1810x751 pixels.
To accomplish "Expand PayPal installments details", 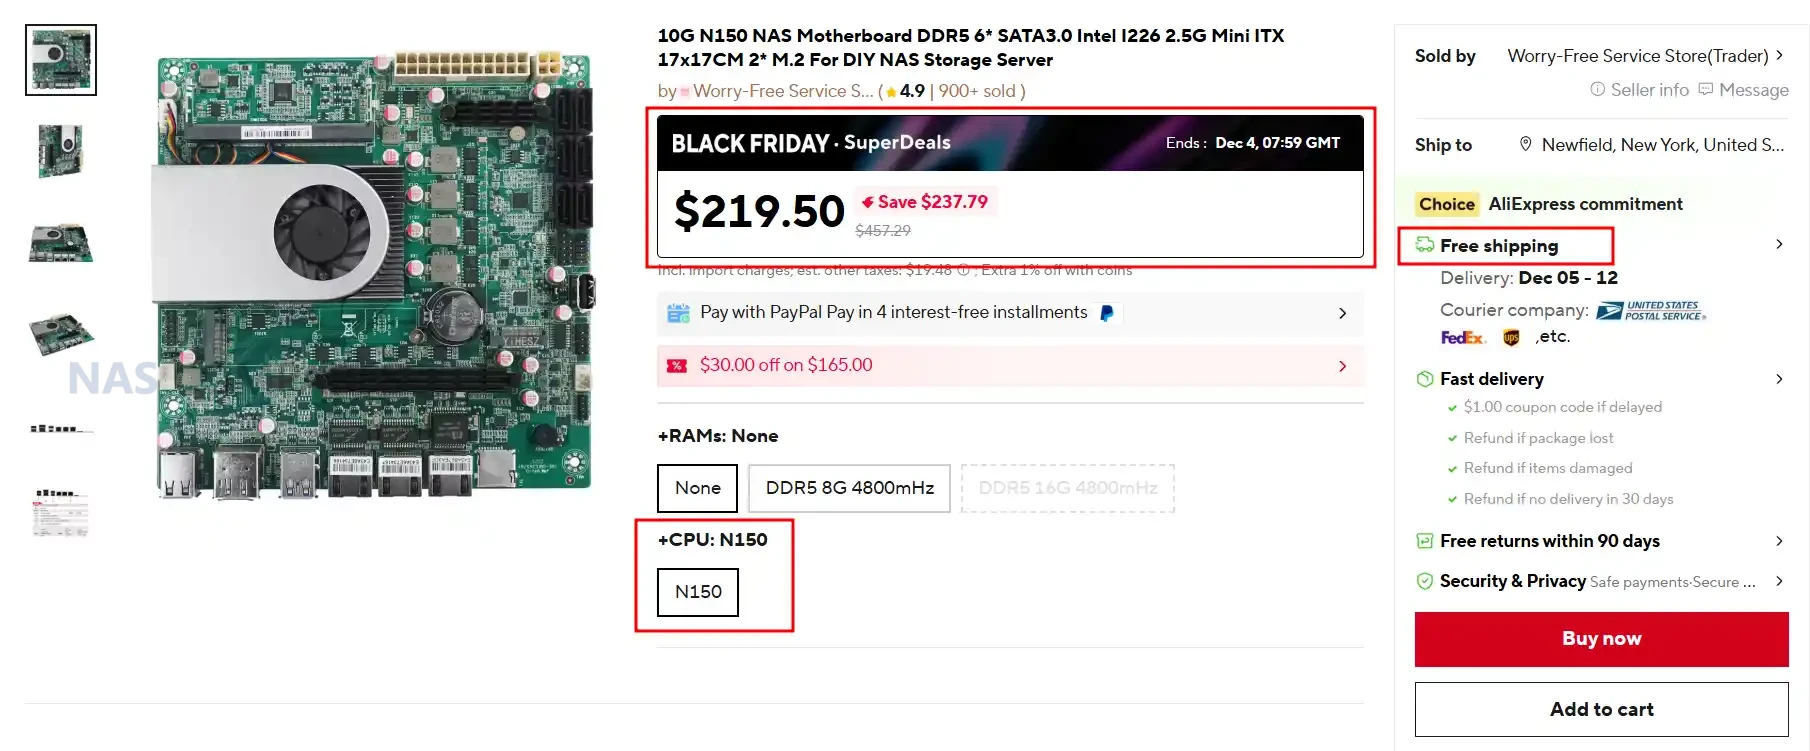I will pyautogui.click(x=1342, y=313).
